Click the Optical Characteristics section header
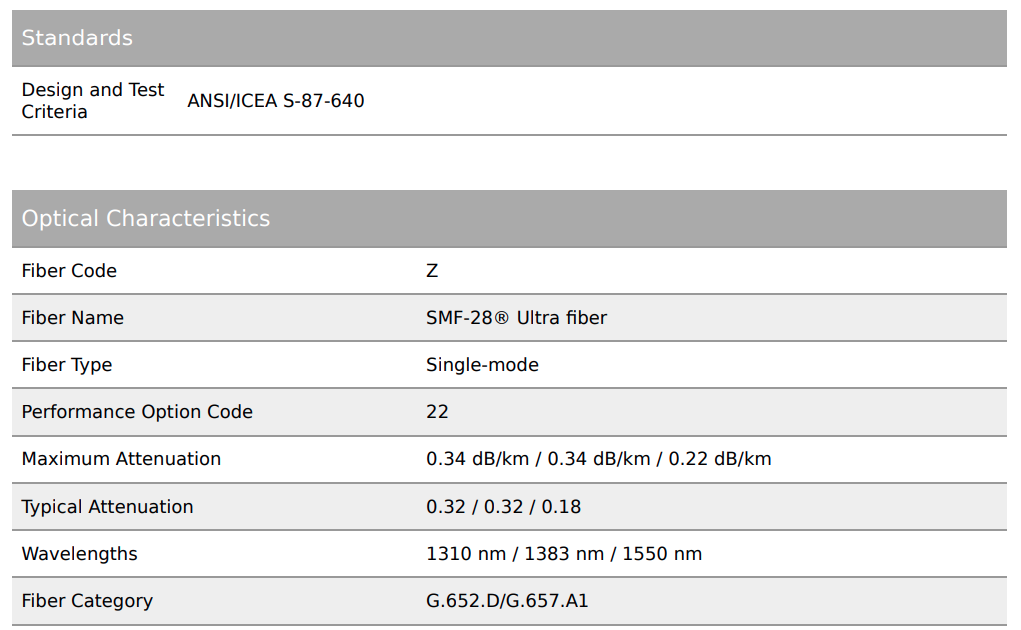1021x630 pixels. click(146, 218)
